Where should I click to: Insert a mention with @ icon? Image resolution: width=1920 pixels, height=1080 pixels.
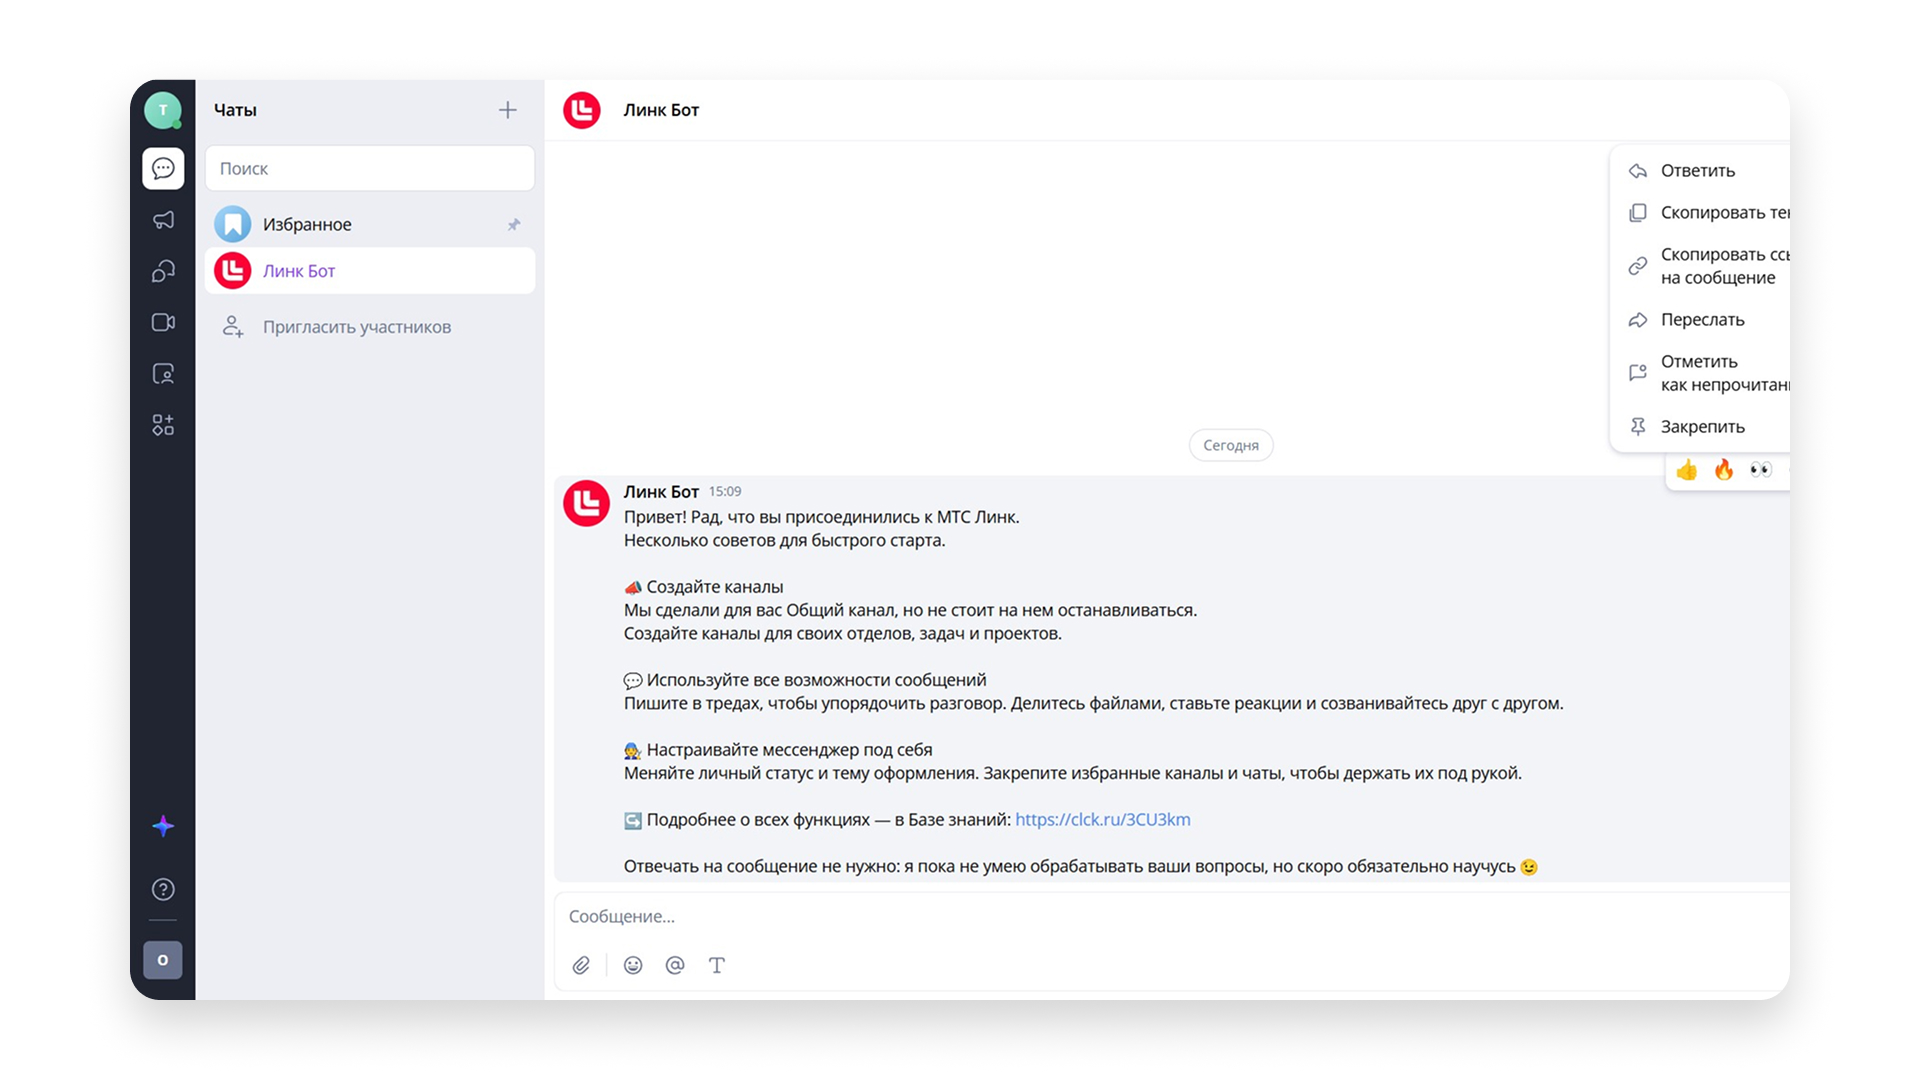(675, 965)
